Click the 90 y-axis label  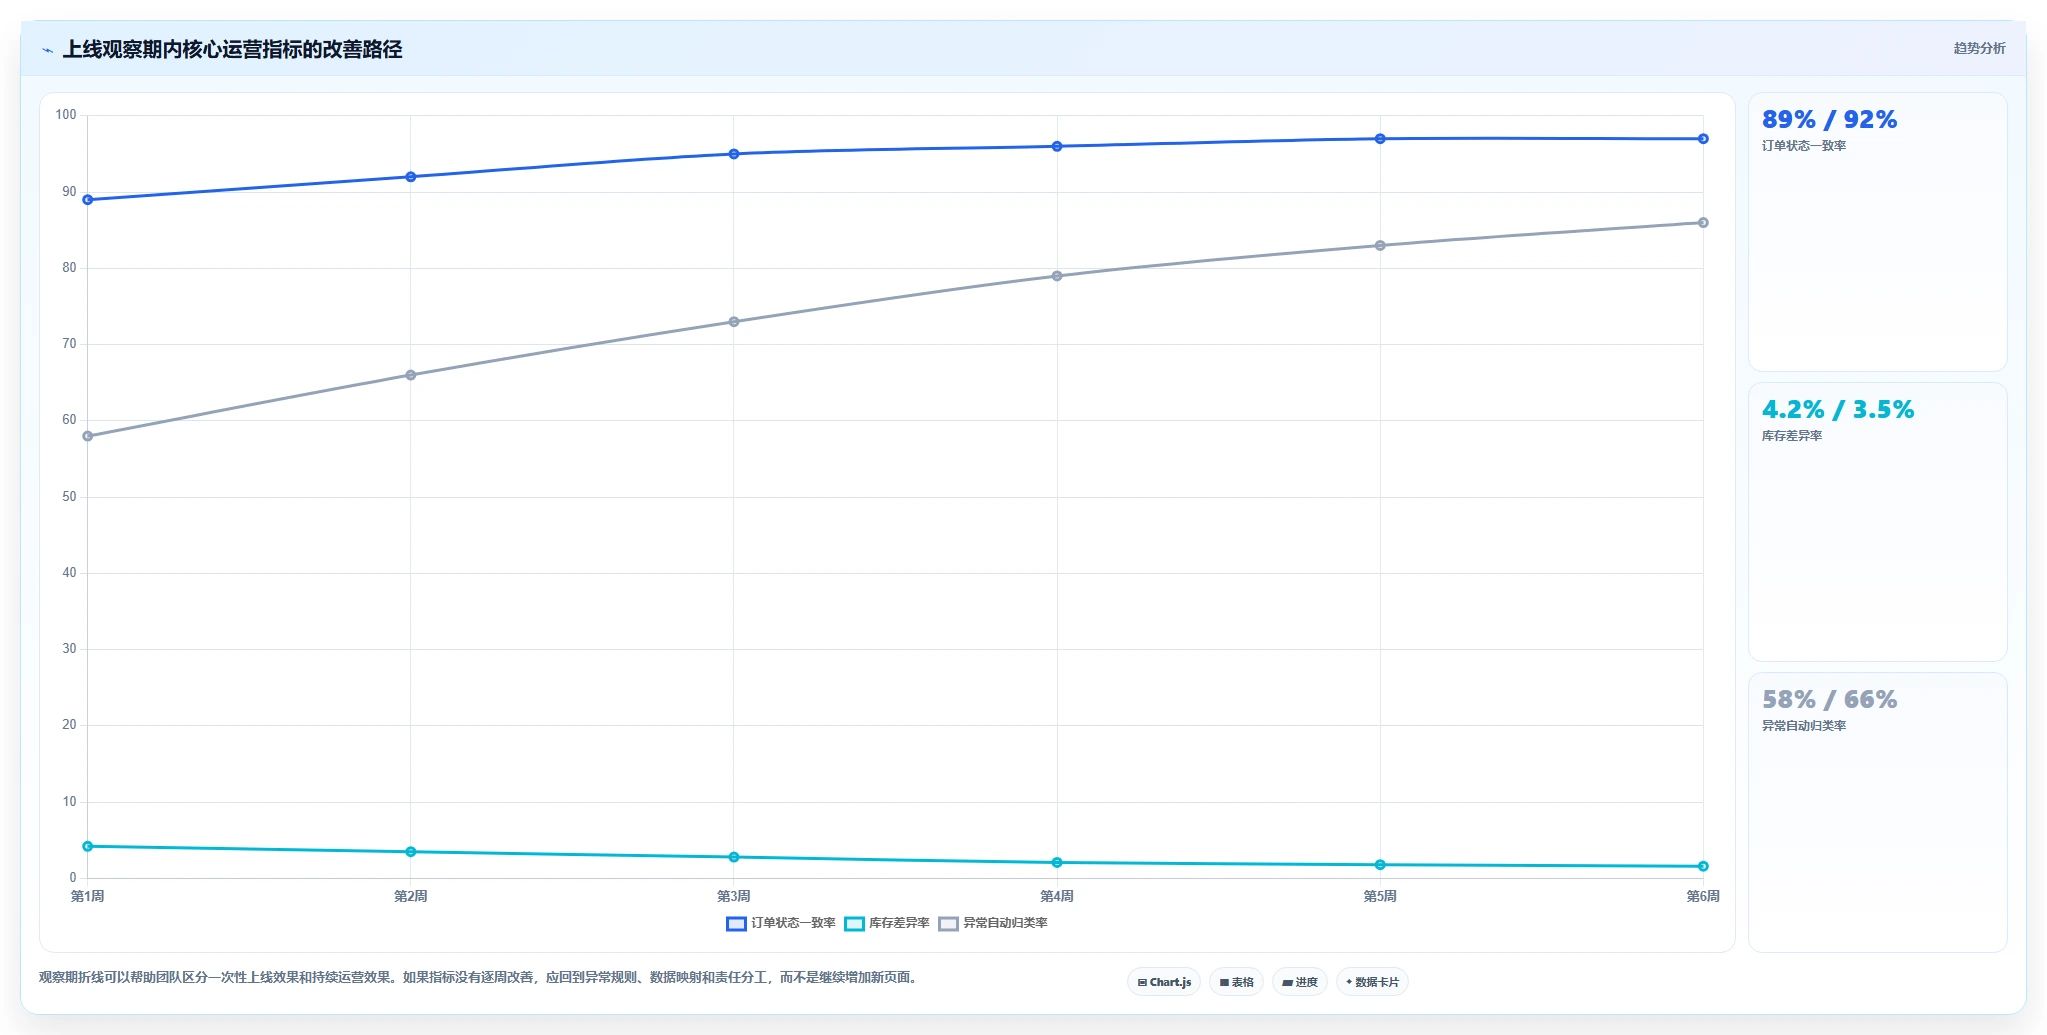[69, 192]
